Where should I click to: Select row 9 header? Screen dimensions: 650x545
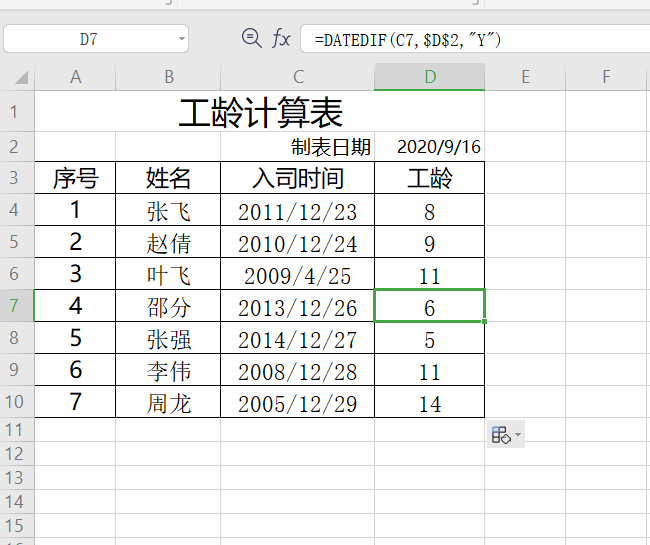17,370
